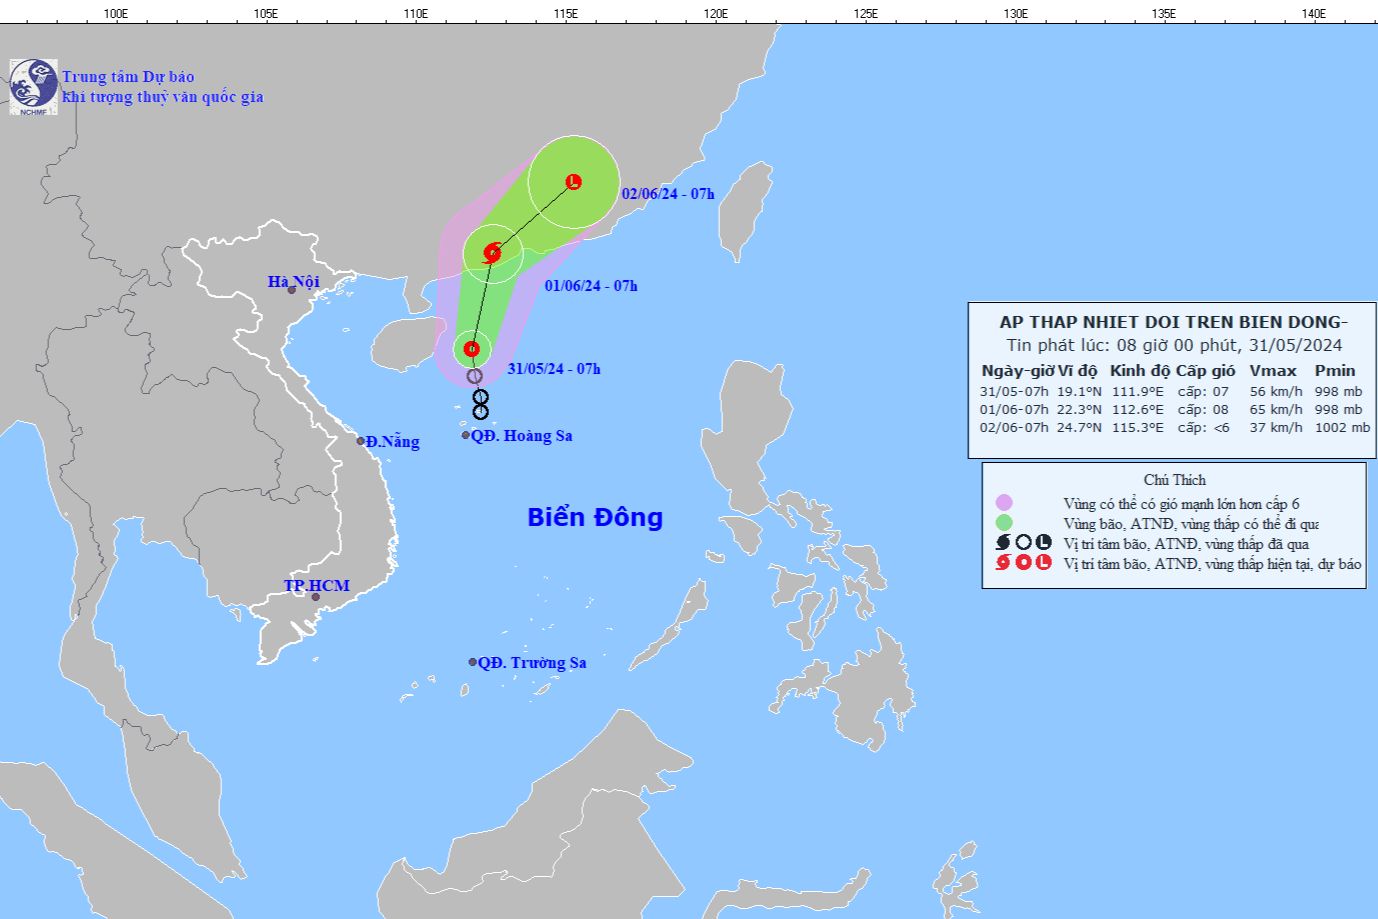Select the 1002 mb pressure cell
The width and height of the screenshot is (1378, 919).
pos(1342,428)
